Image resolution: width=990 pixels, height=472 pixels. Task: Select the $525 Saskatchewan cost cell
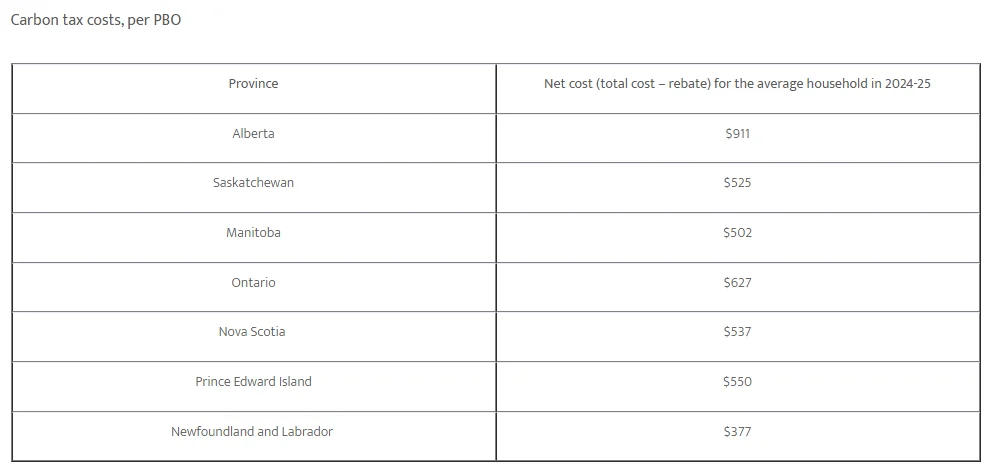click(x=737, y=183)
